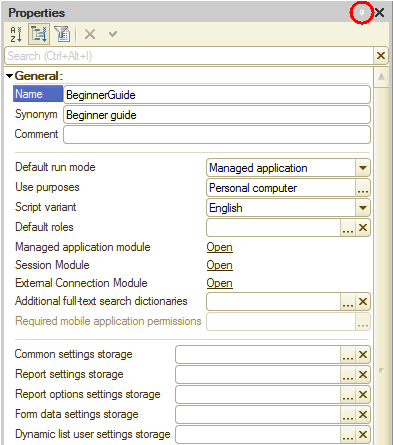The image size is (393, 445).
Task: Pin the Properties panel with pin icon
Action: [362, 13]
